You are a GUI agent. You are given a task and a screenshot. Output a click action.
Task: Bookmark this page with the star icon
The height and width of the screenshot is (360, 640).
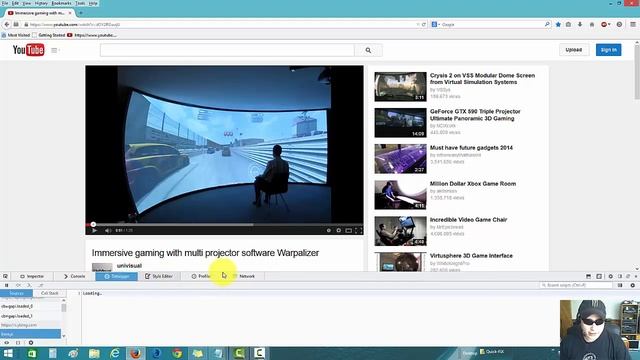[558, 24]
